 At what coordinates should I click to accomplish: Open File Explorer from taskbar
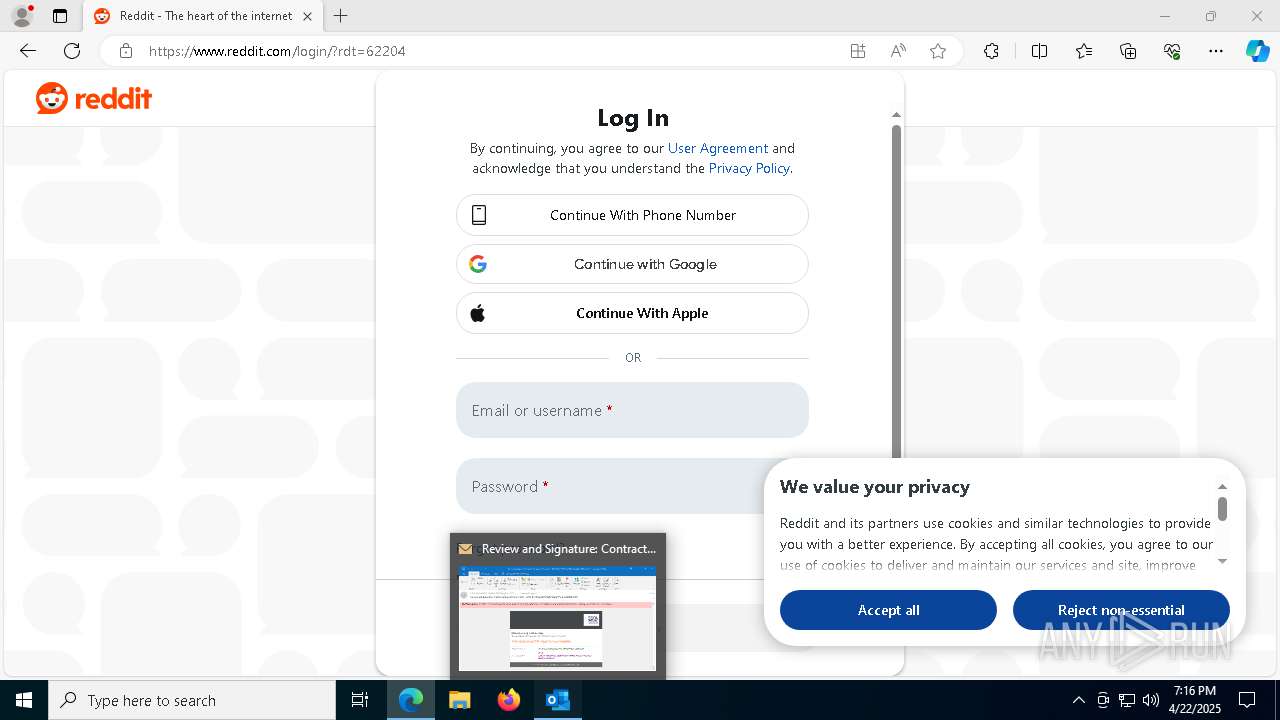(x=460, y=700)
